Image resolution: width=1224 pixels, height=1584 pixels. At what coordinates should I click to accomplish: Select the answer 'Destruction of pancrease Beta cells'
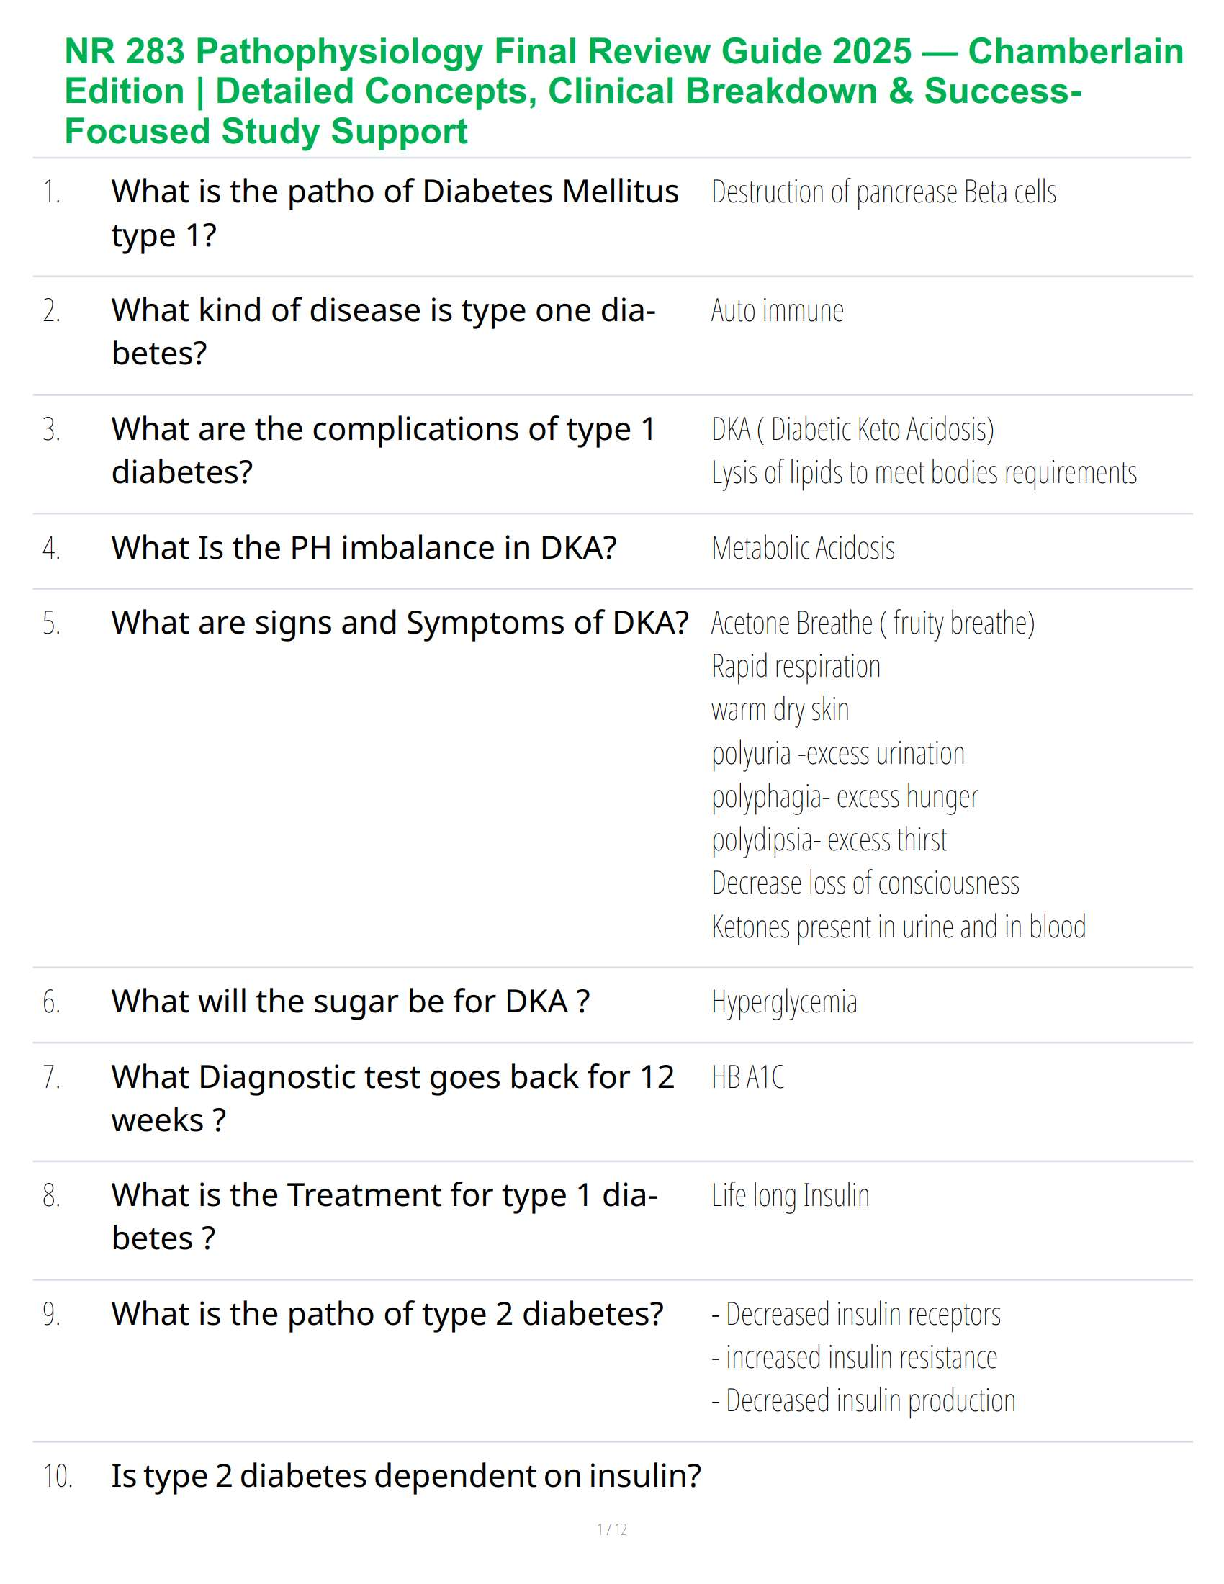[883, 192]
